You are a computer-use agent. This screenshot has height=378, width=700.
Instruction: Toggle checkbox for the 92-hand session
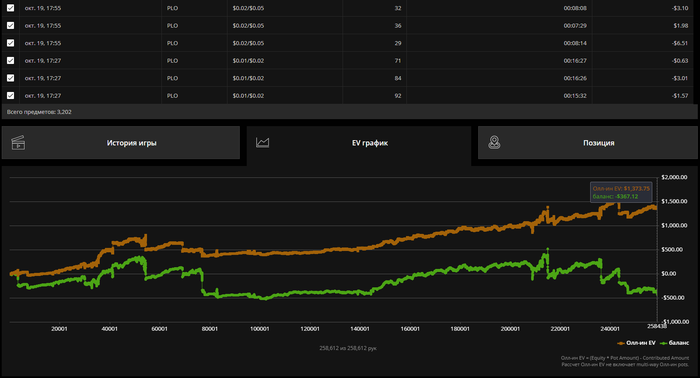[10, 96]
